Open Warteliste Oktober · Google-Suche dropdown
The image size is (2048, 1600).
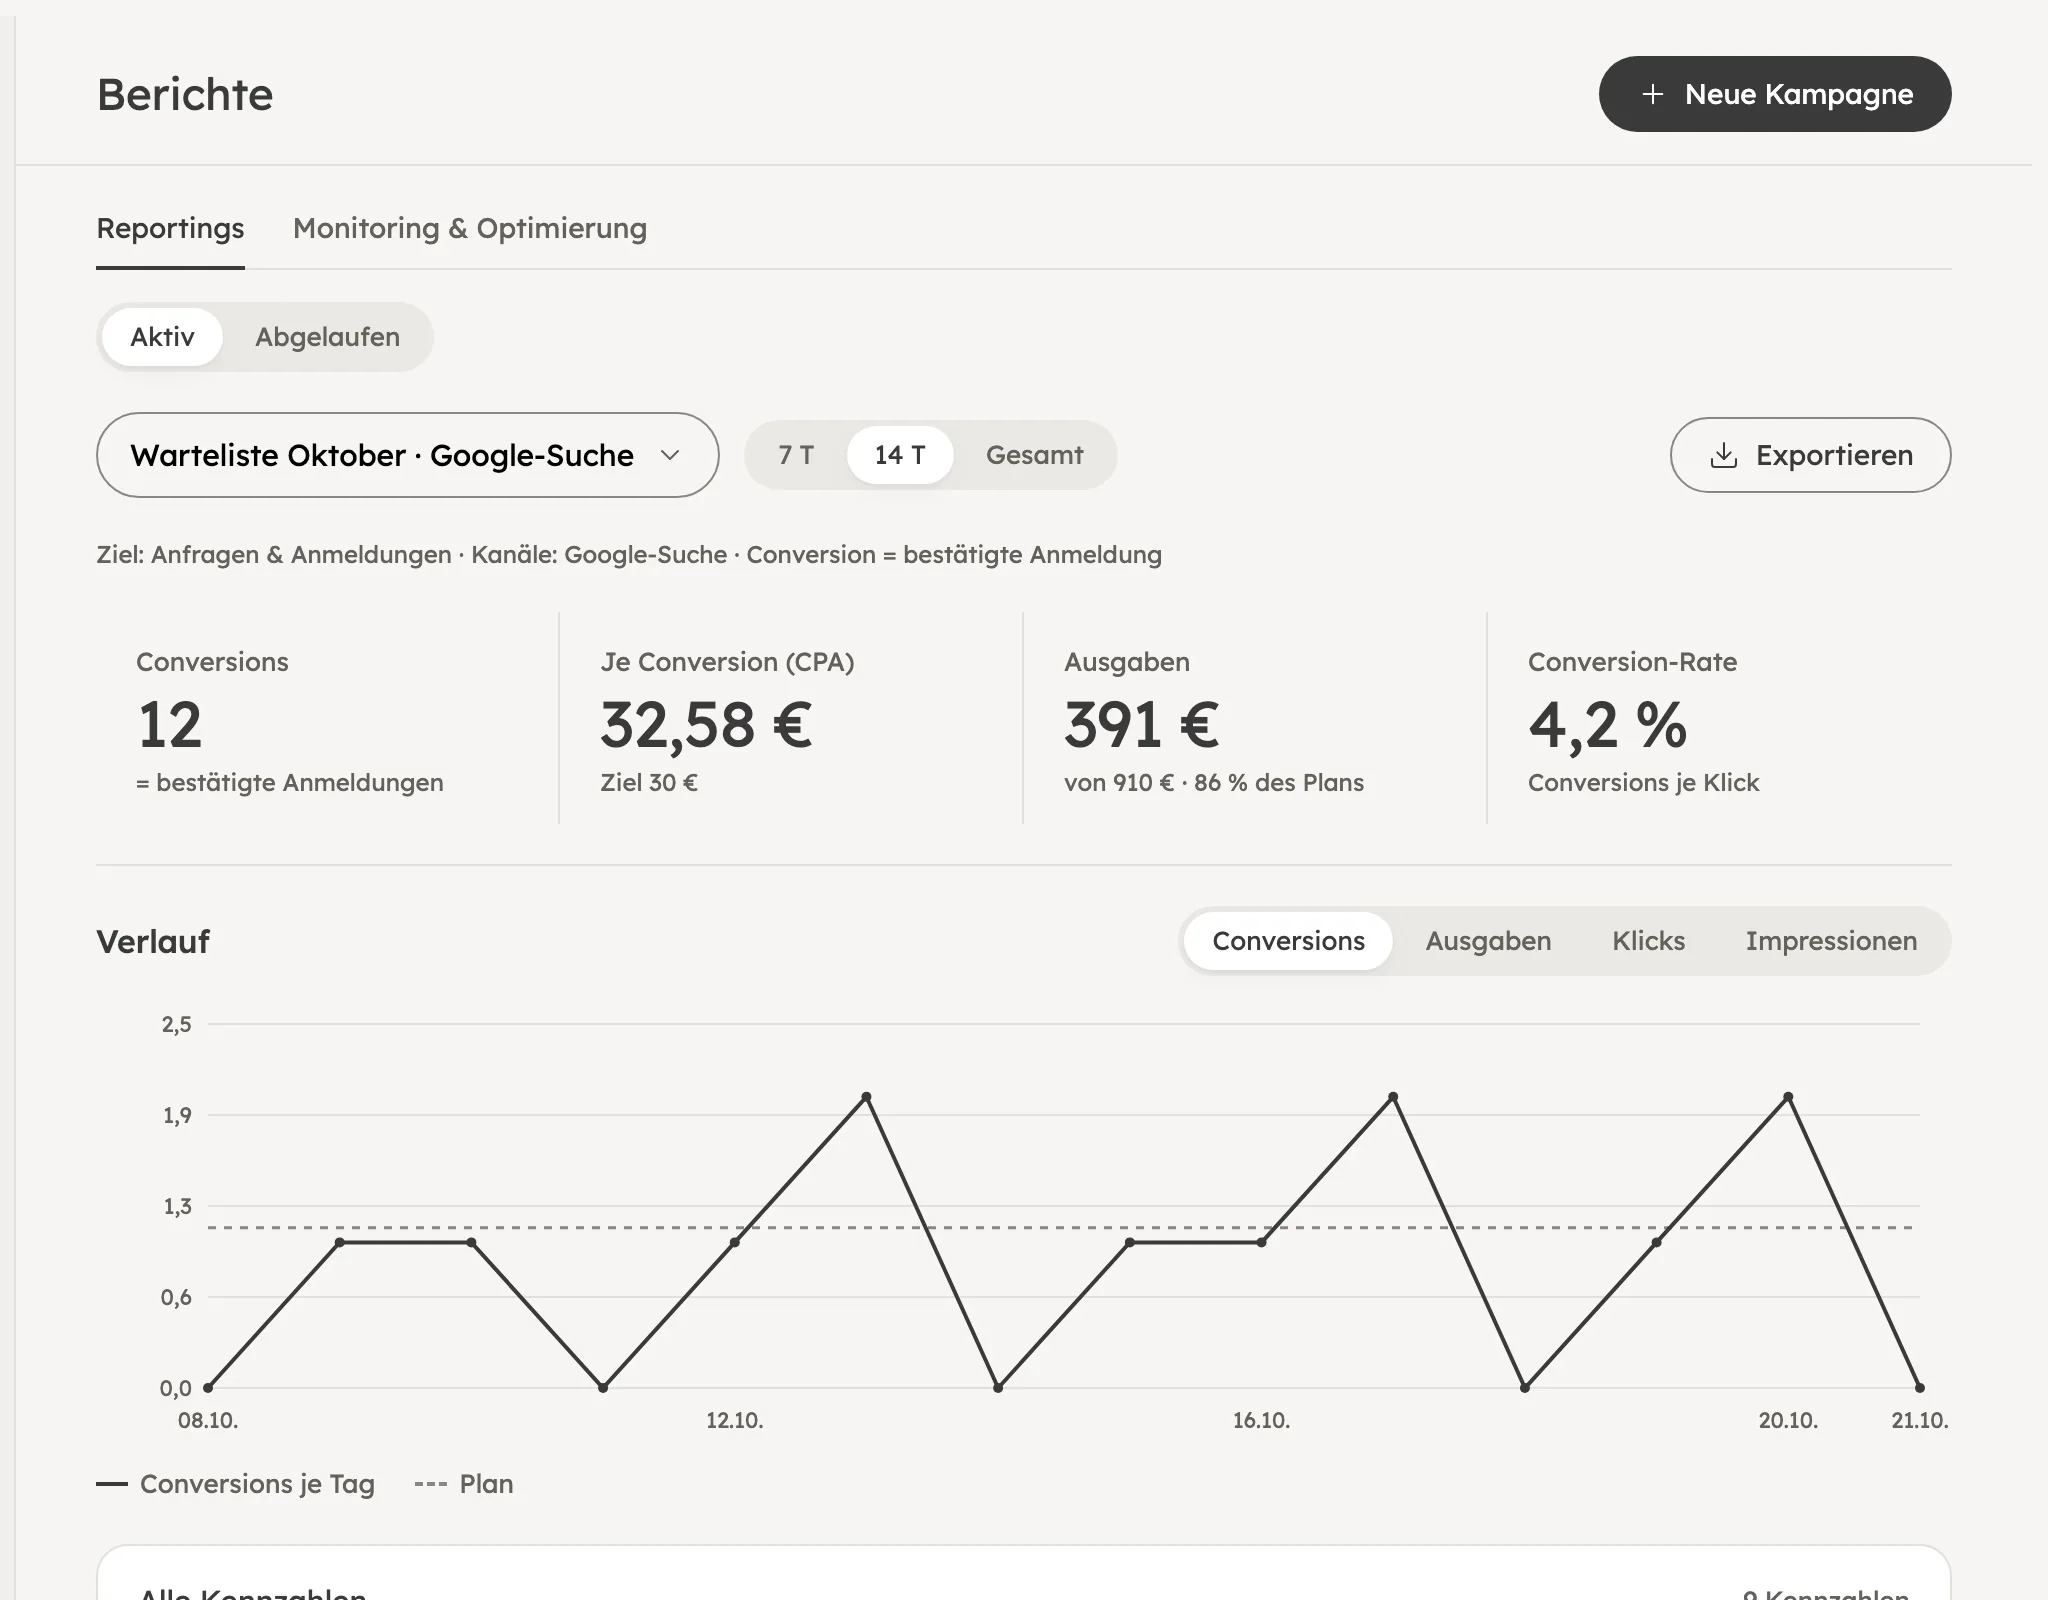click(408, 455)
